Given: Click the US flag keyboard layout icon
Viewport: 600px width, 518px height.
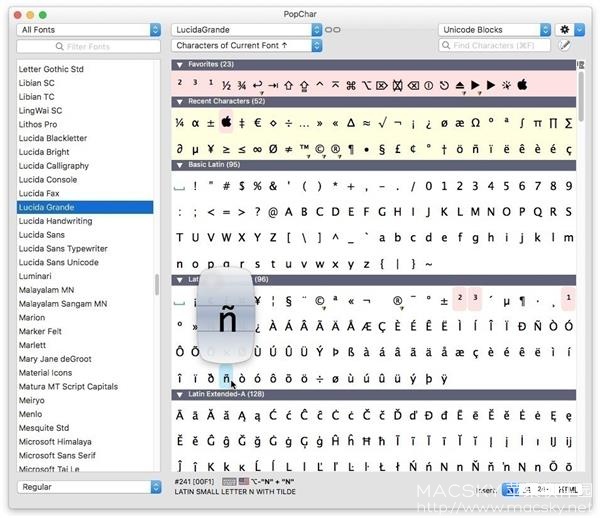Looking at the screenshot, I should (x=244, y=481).
